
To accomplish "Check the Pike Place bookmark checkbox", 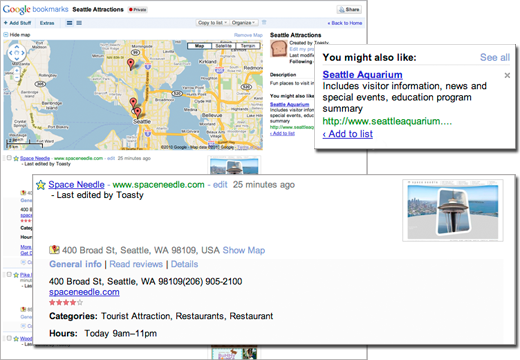I will point(9,274).
